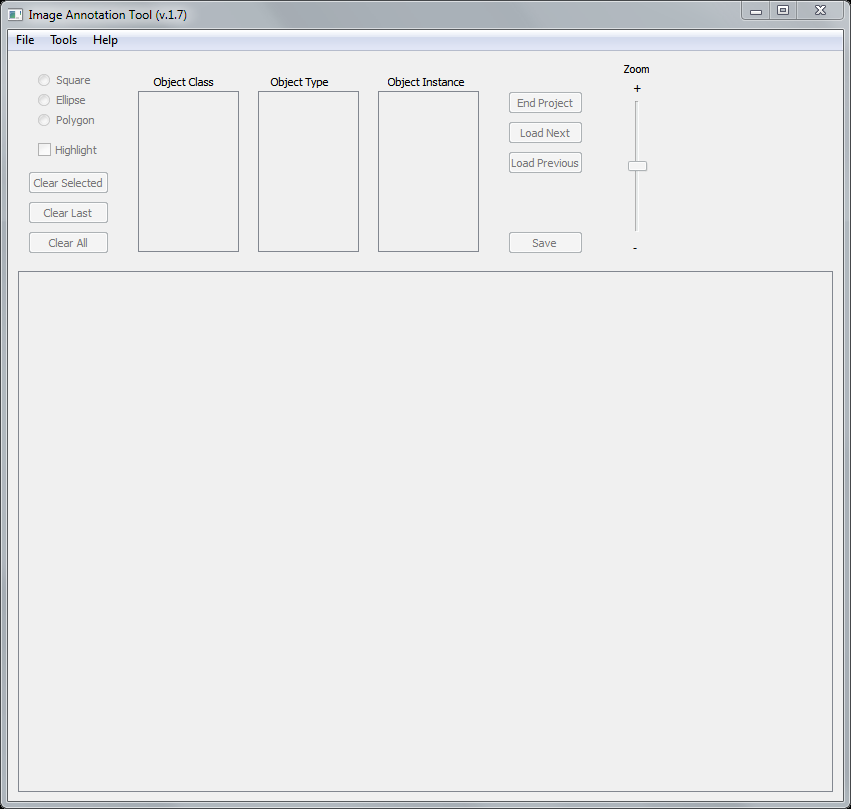Image resolution: width=851 pixels, height=809 pixels.
Task: Select the Polygon shape radio button
Action: click(x=44, y=120)
